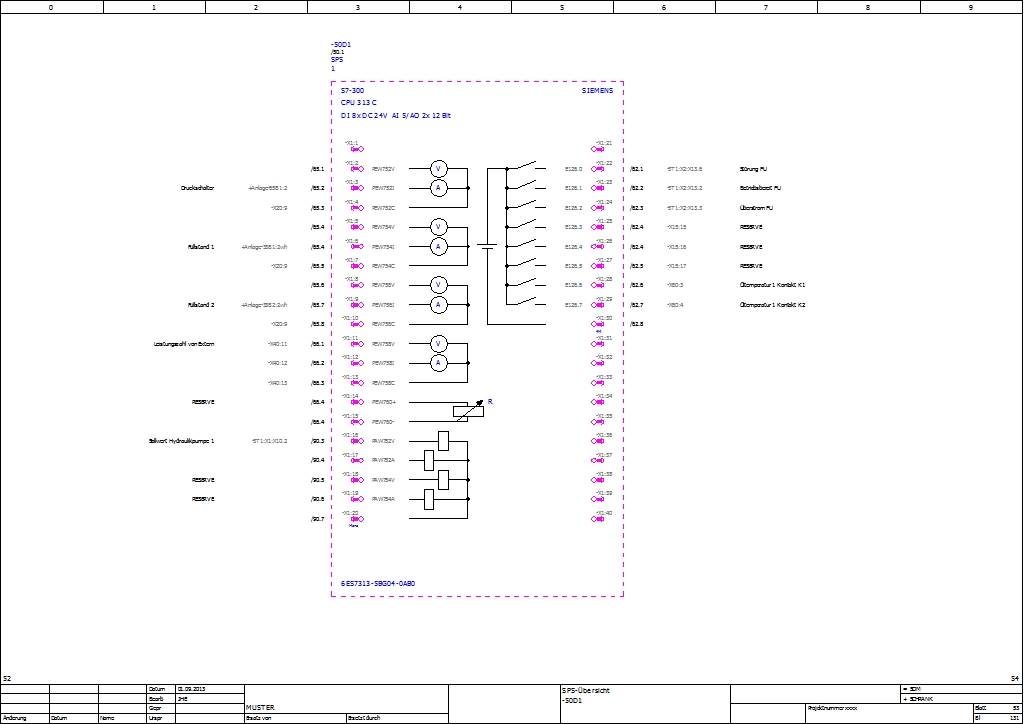Image resolution: width=1024 pixels, height=724 pixels.
Task: Select the part number 6ES7313-5BG04-0AB0
Action: click(x=377, y=583)
